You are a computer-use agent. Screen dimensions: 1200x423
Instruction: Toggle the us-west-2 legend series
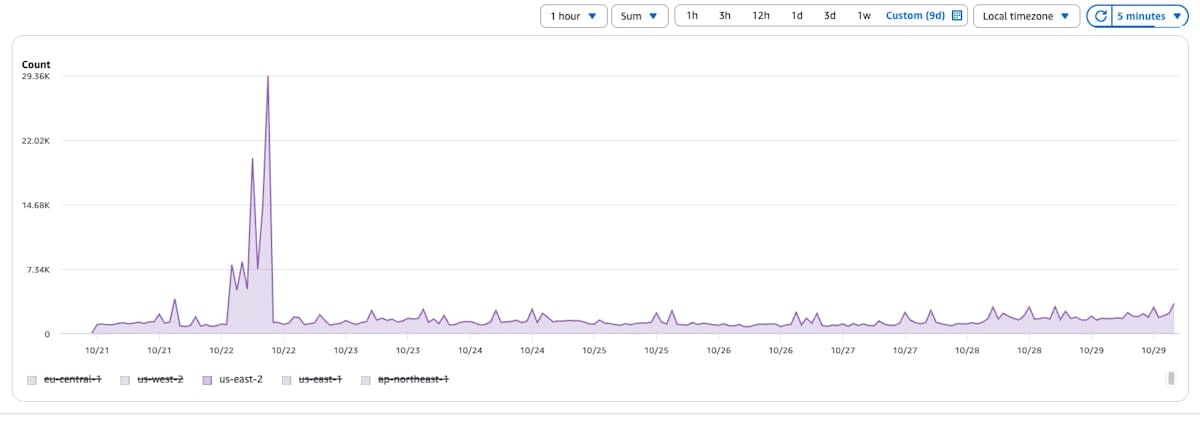(x=151, y=379)
